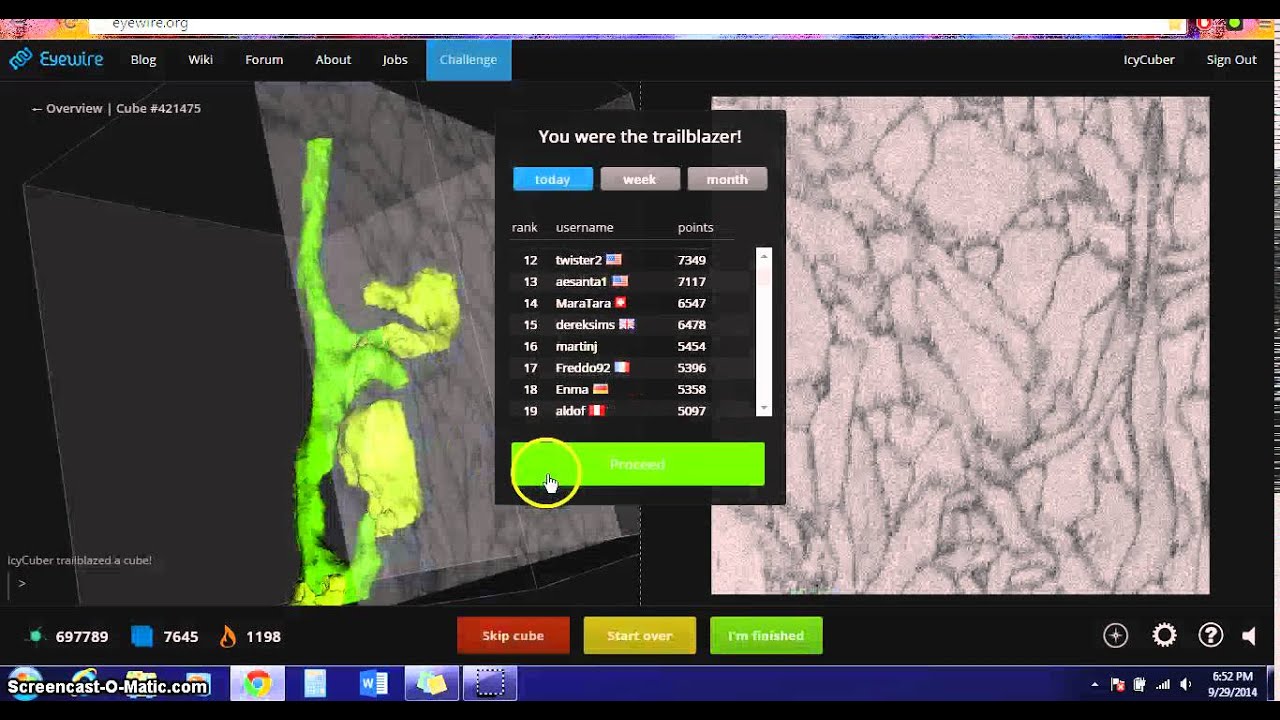Go to the Forum

coord(264,60)
